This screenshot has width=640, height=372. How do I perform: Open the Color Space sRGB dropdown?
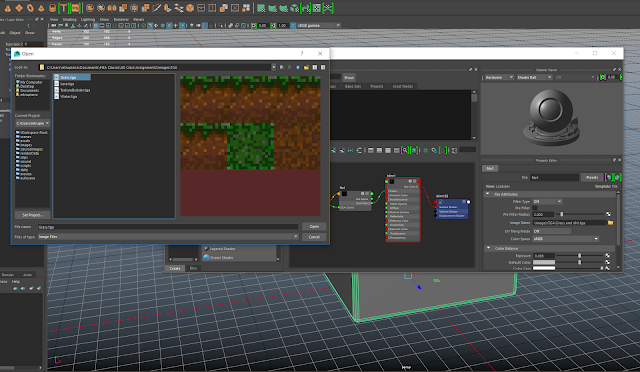pyautogui.click(x=566, y=239)
